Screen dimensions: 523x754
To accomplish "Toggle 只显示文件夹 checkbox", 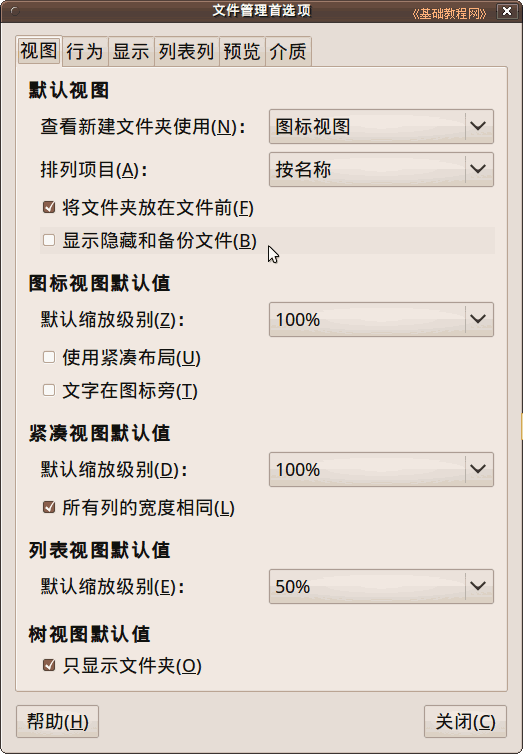I will tap(49, 666).
